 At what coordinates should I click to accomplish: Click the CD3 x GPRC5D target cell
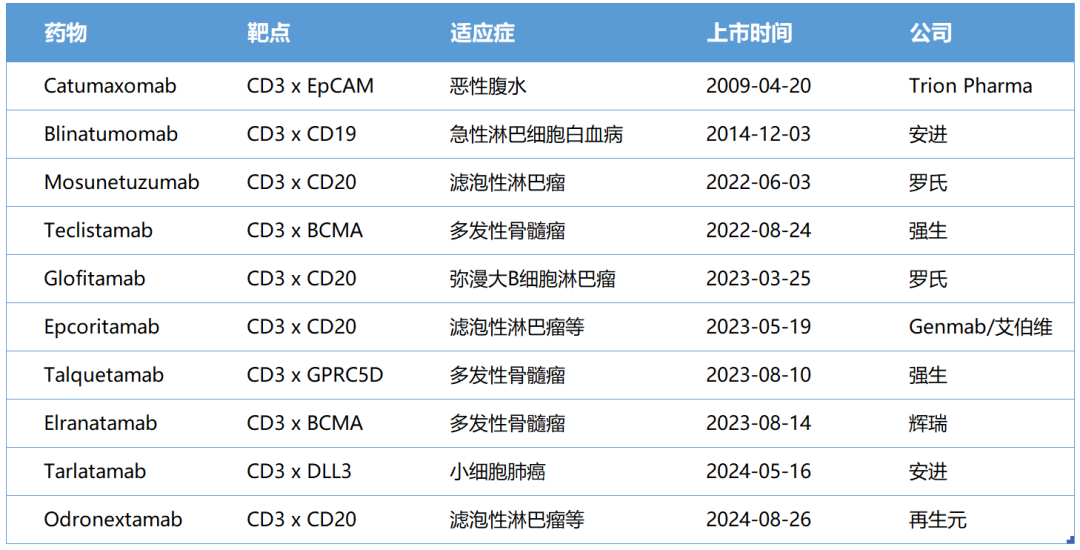(x=315, y=375)
